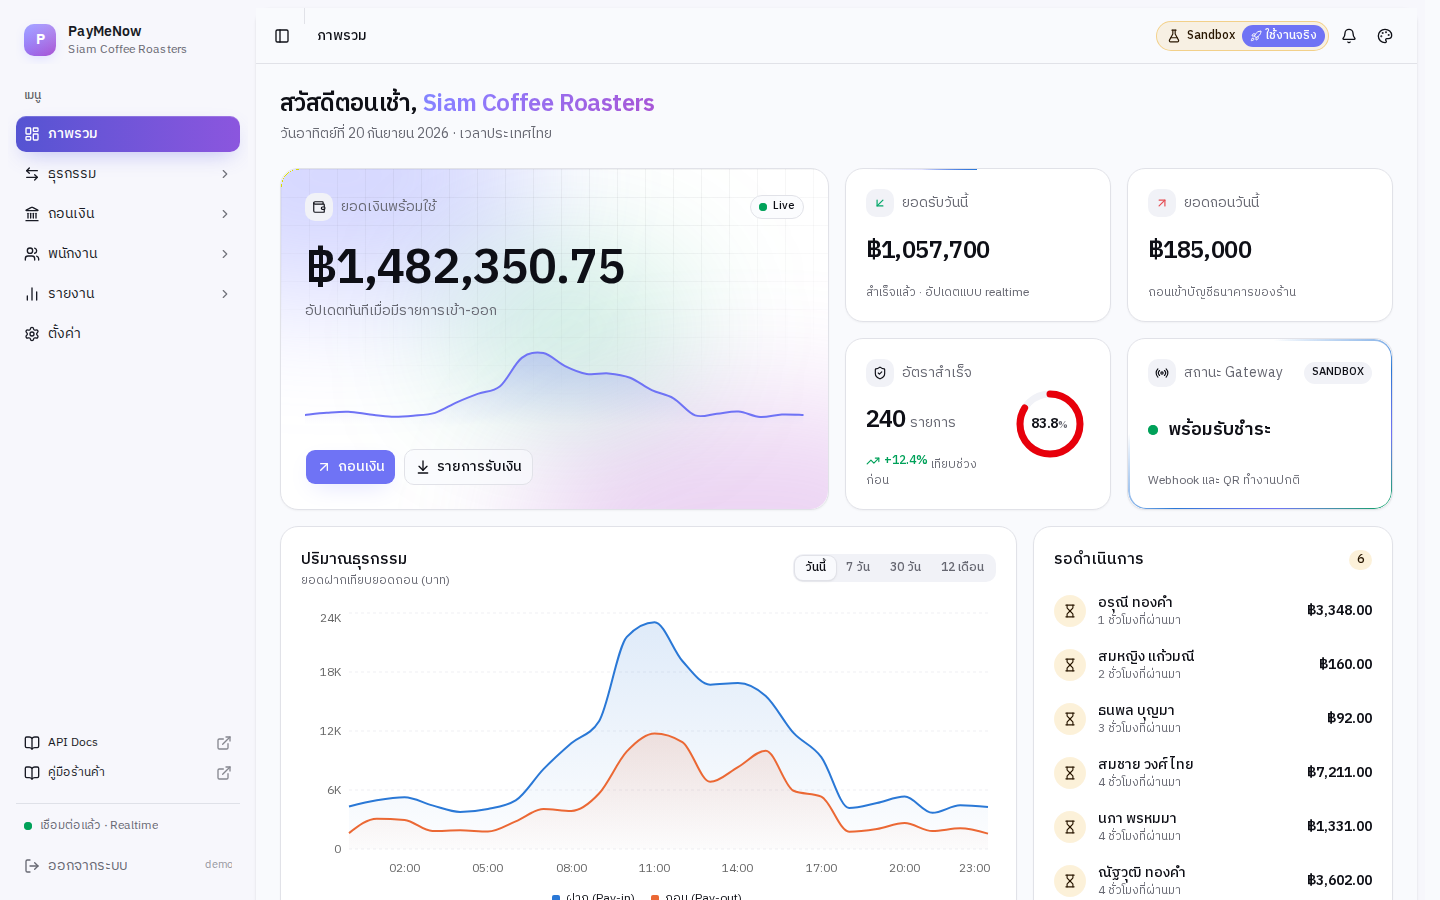This screenshot has width=1440, height=900.
Task: Click the outgoing arrow icon on ยอดถอนวันนี้
Action: coord(1162,203)
